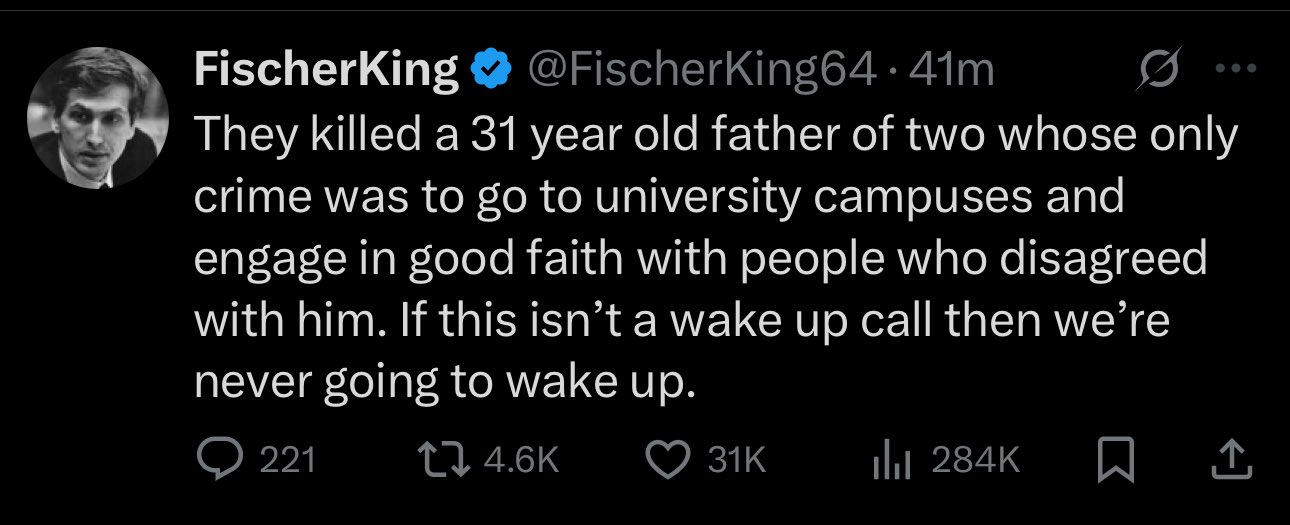
Task: Click the 4.6K reposts count
Action: click(520, 459)
